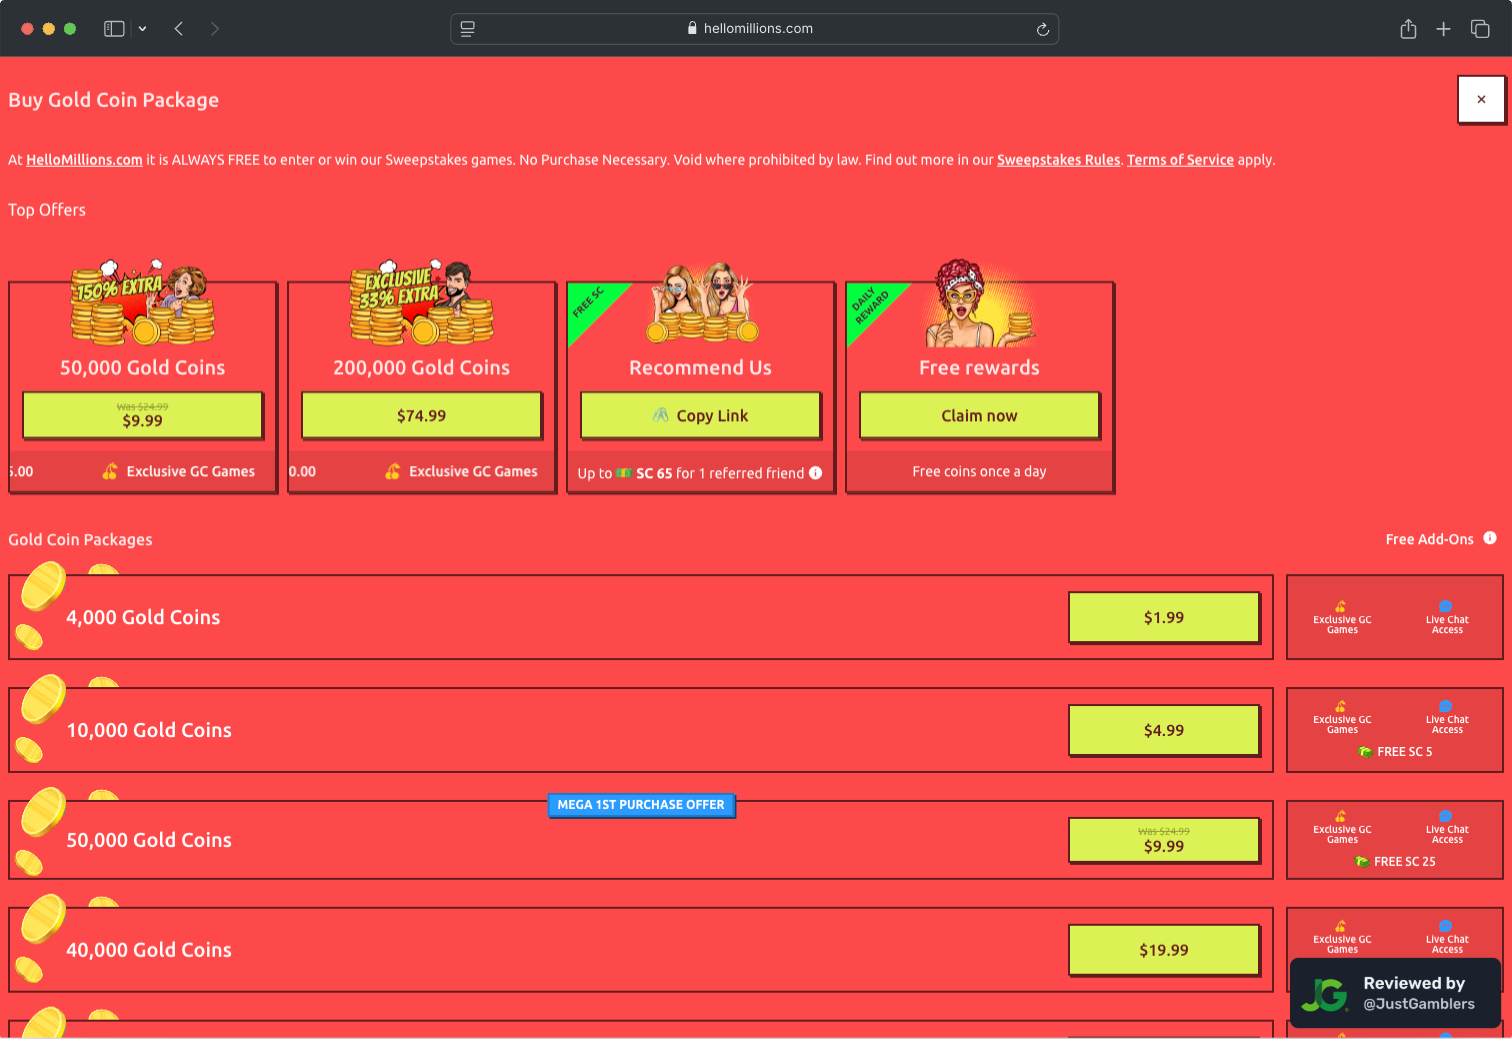Click the MEGA 1ST PURCHASE OFFER badge

coord(641,805)
